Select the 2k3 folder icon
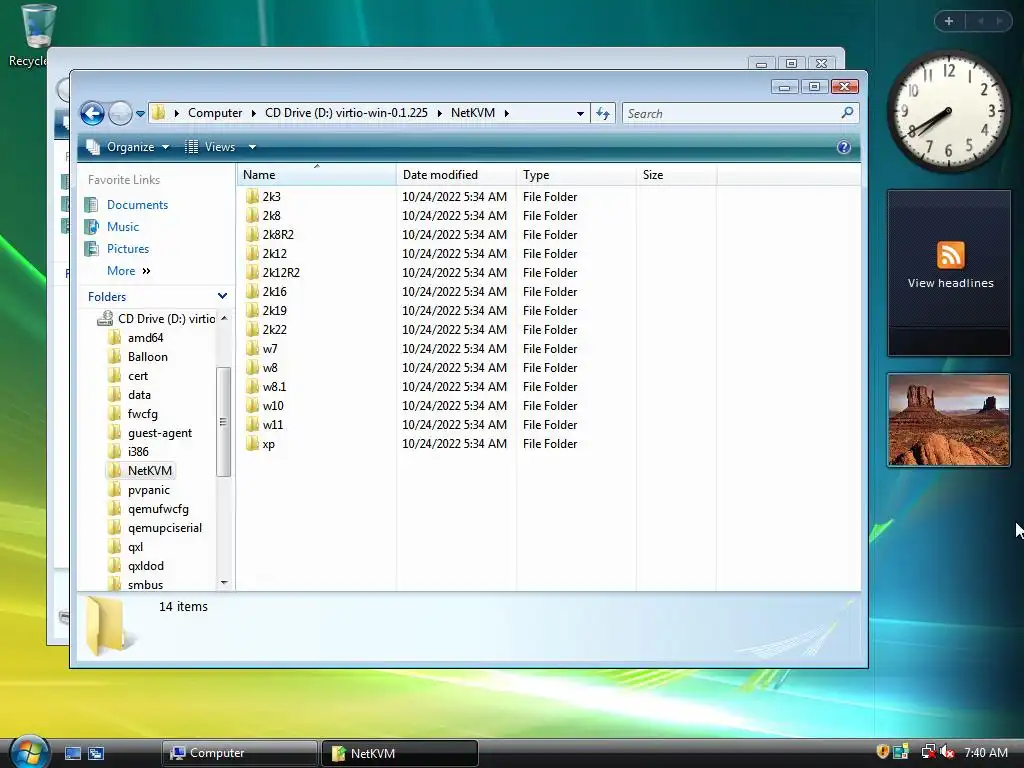This screenshot has height=768, width=1024. [253, 197]
